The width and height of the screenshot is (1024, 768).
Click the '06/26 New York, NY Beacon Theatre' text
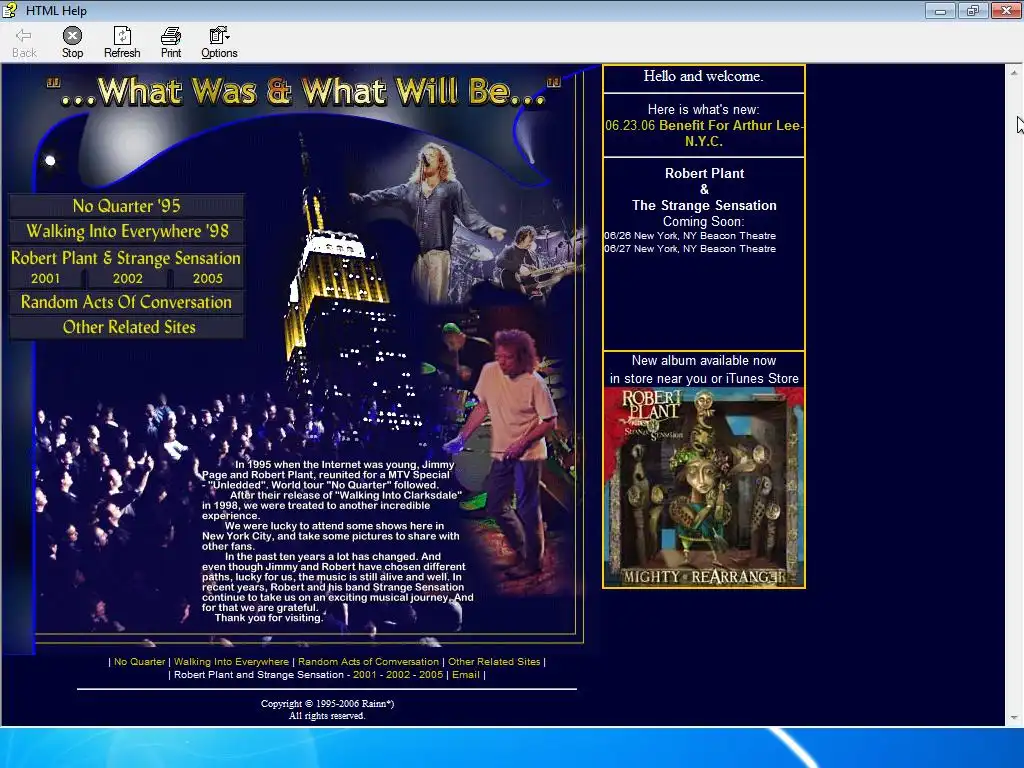(x=690, y=236)
